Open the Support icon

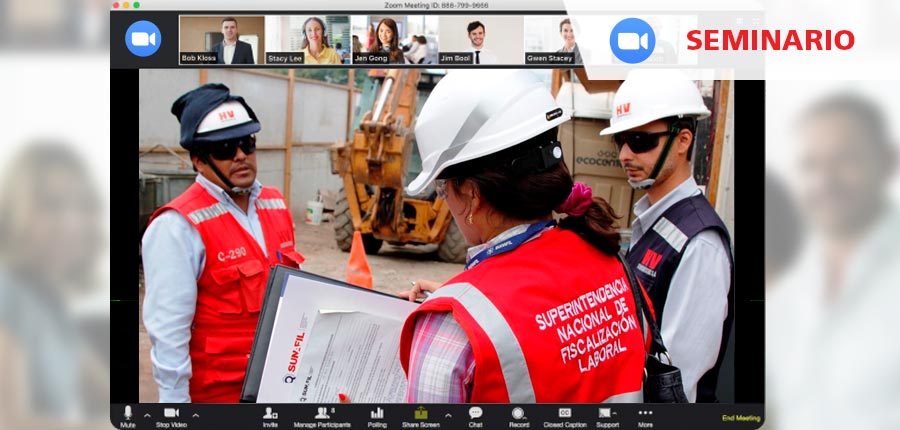click(x=606, y=412)
